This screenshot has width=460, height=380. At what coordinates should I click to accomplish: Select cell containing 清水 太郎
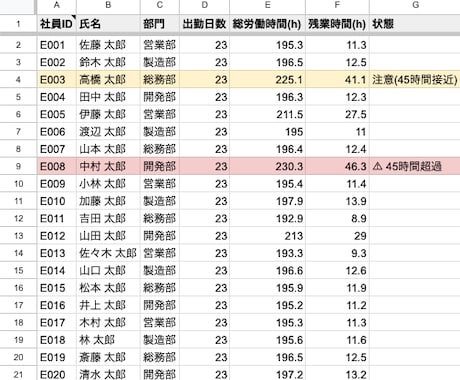tap(108, 373)
